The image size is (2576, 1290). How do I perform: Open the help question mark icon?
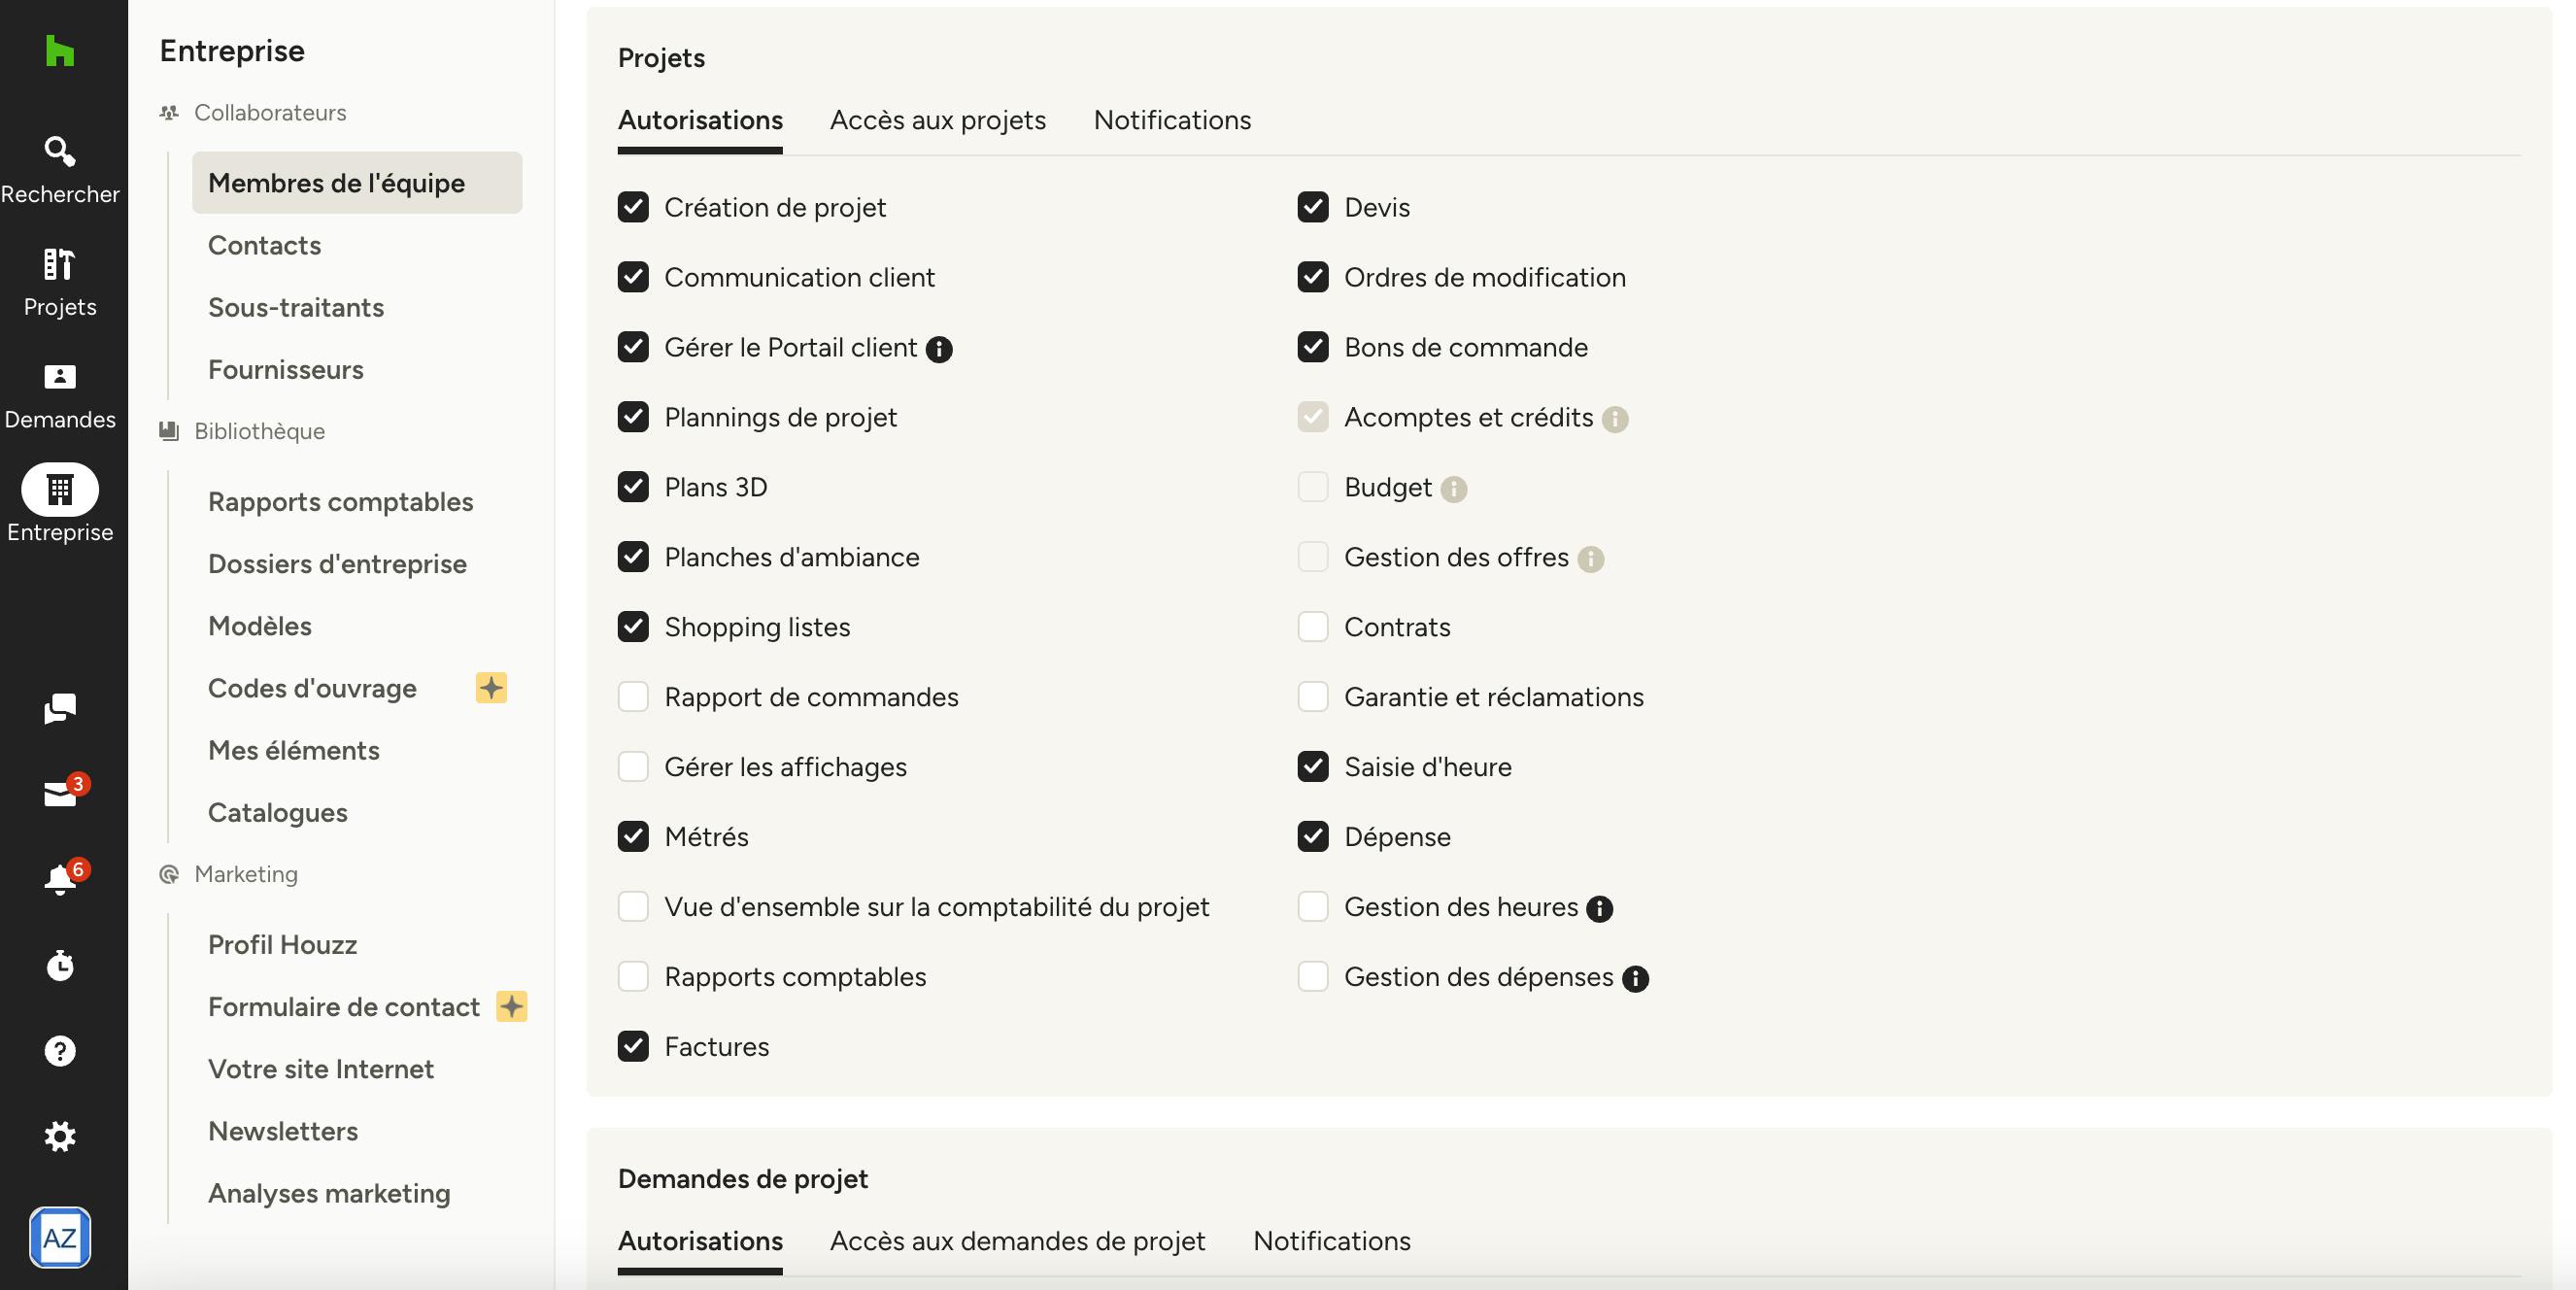click(60, 1051)
